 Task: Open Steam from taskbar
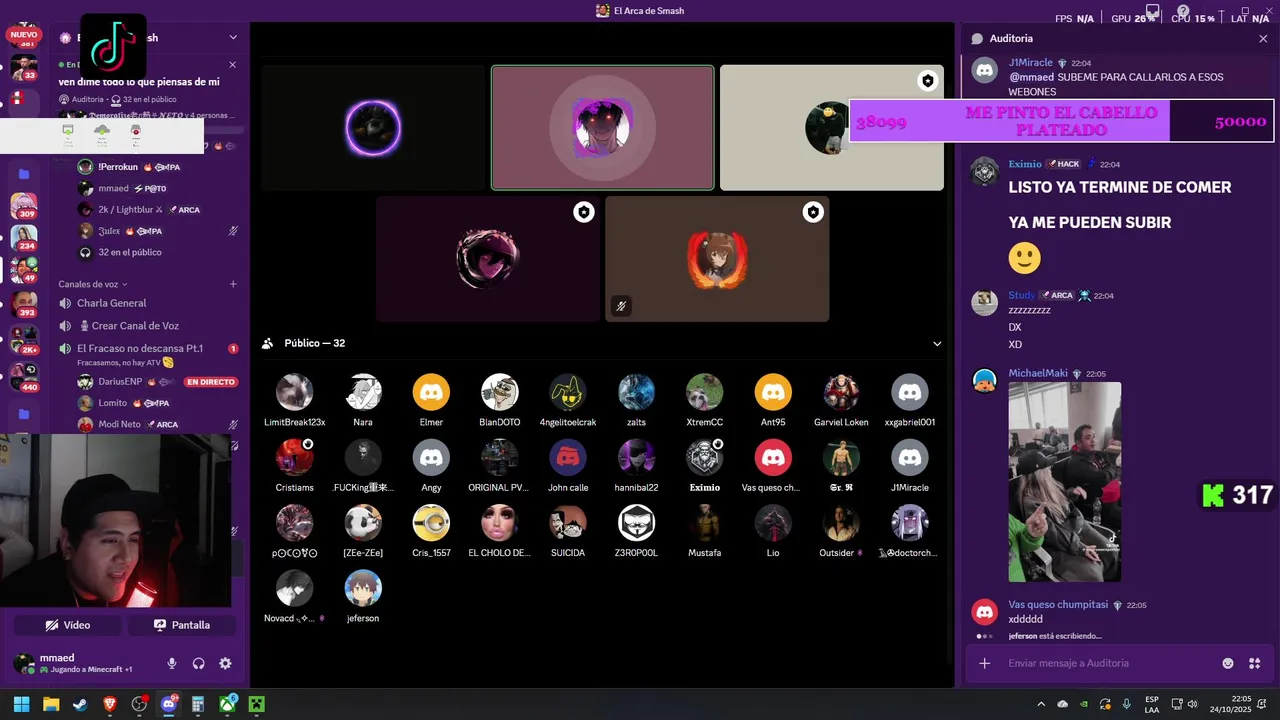pyautogui.click(x=80, y=704)
